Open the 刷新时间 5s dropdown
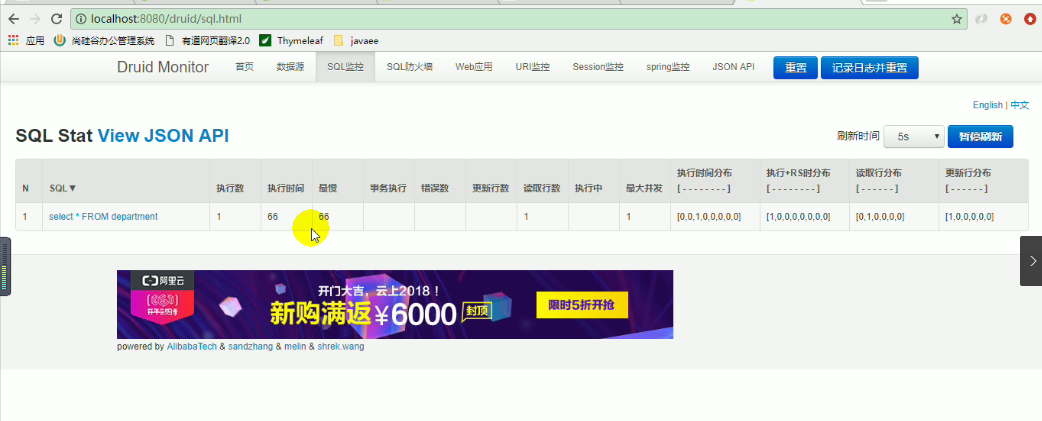This screenshot has height=421, width=1042. click(914, 136)
